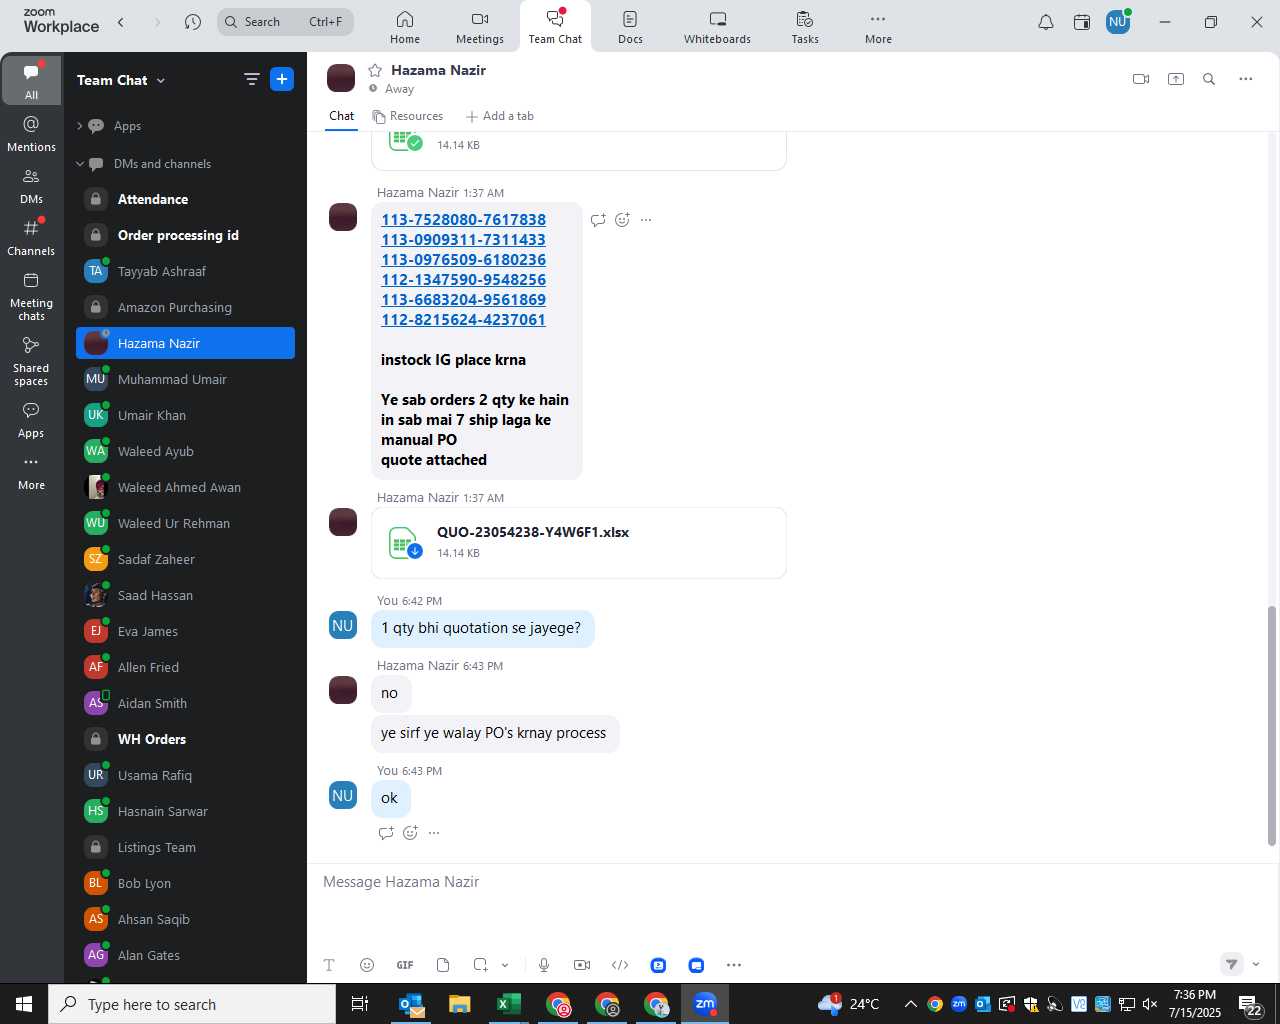The height and width of the screenshot is (1024, 1280).
Task: Start a video meeting with Hazama Nazir
Action: [x=1141, y=79]
